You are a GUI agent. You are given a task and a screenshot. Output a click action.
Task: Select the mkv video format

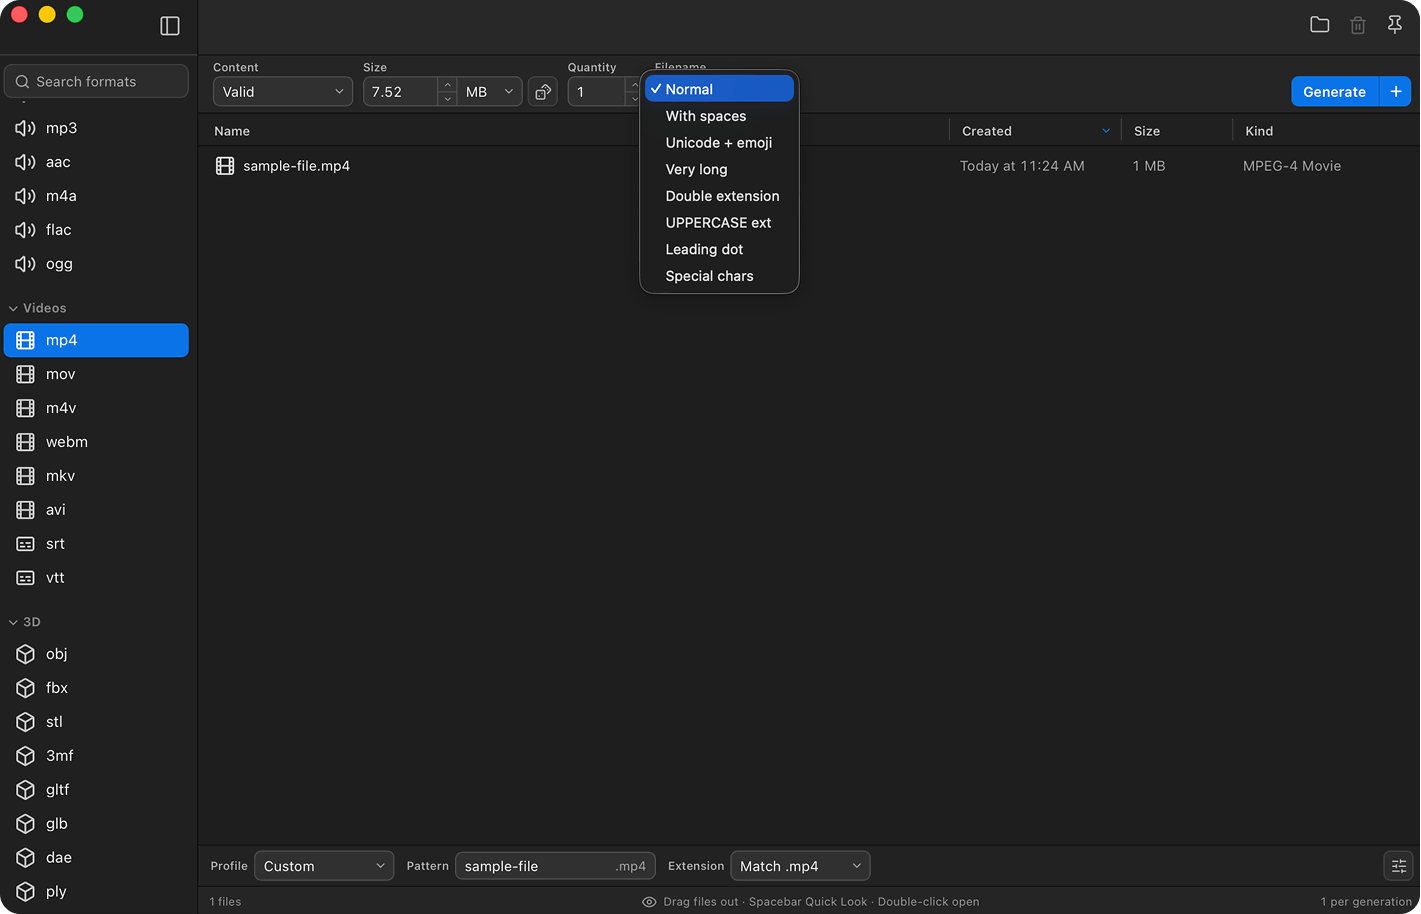[x=96, y=476]
